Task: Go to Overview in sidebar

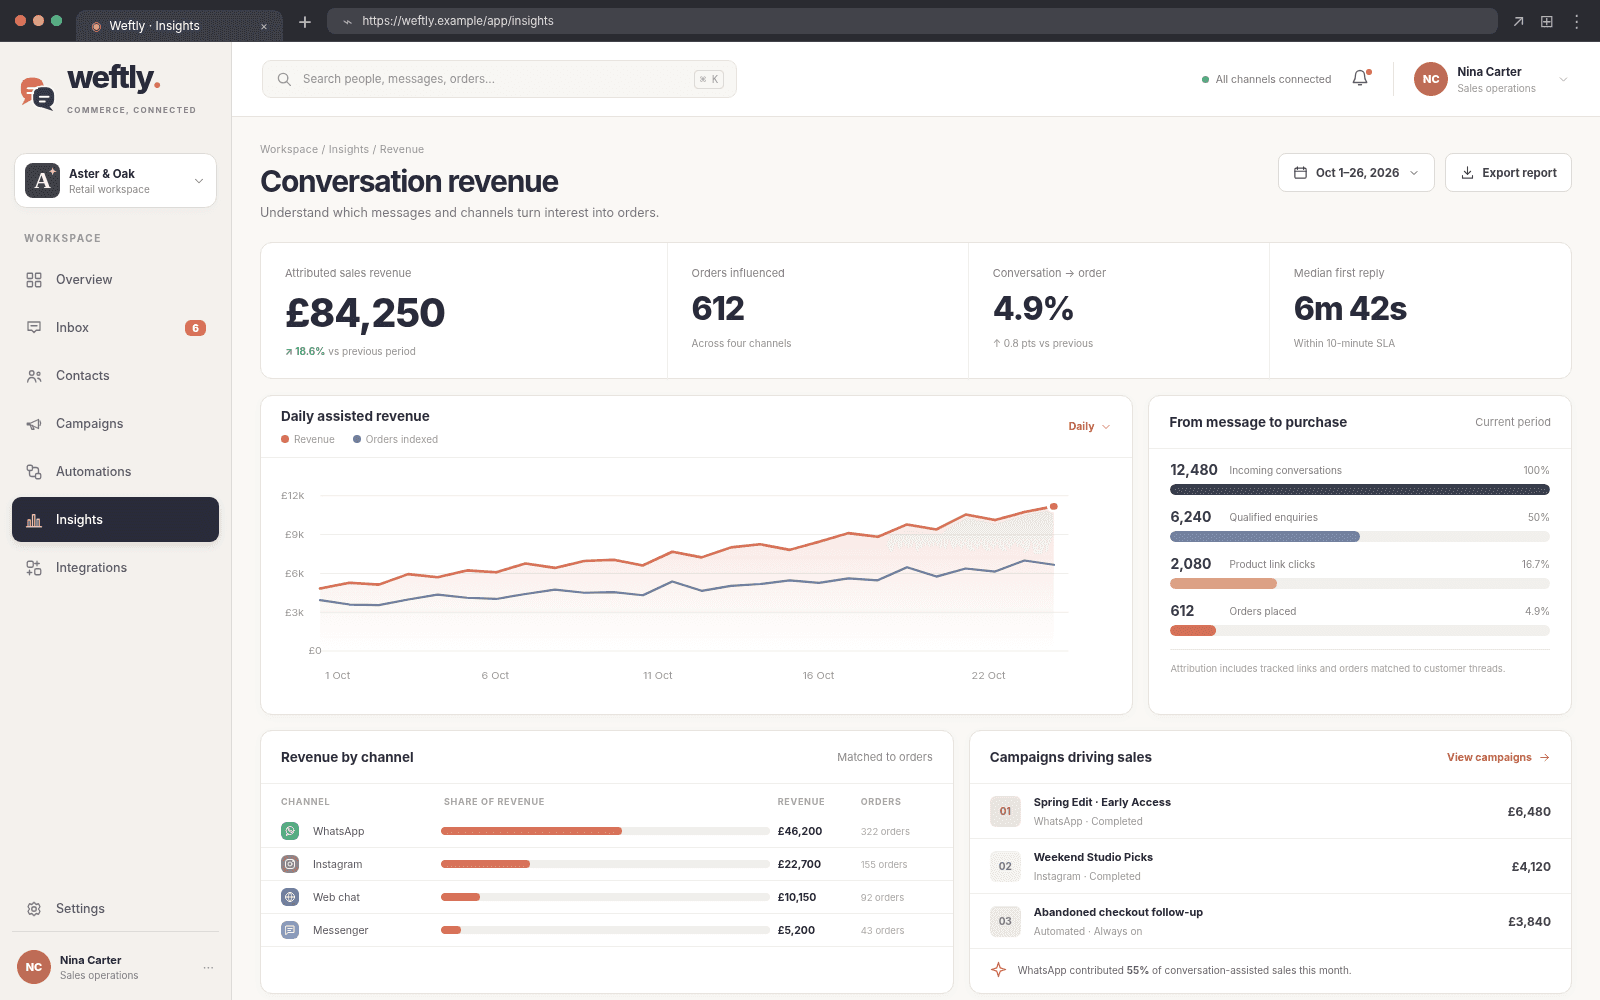Action: click(116, 280)
